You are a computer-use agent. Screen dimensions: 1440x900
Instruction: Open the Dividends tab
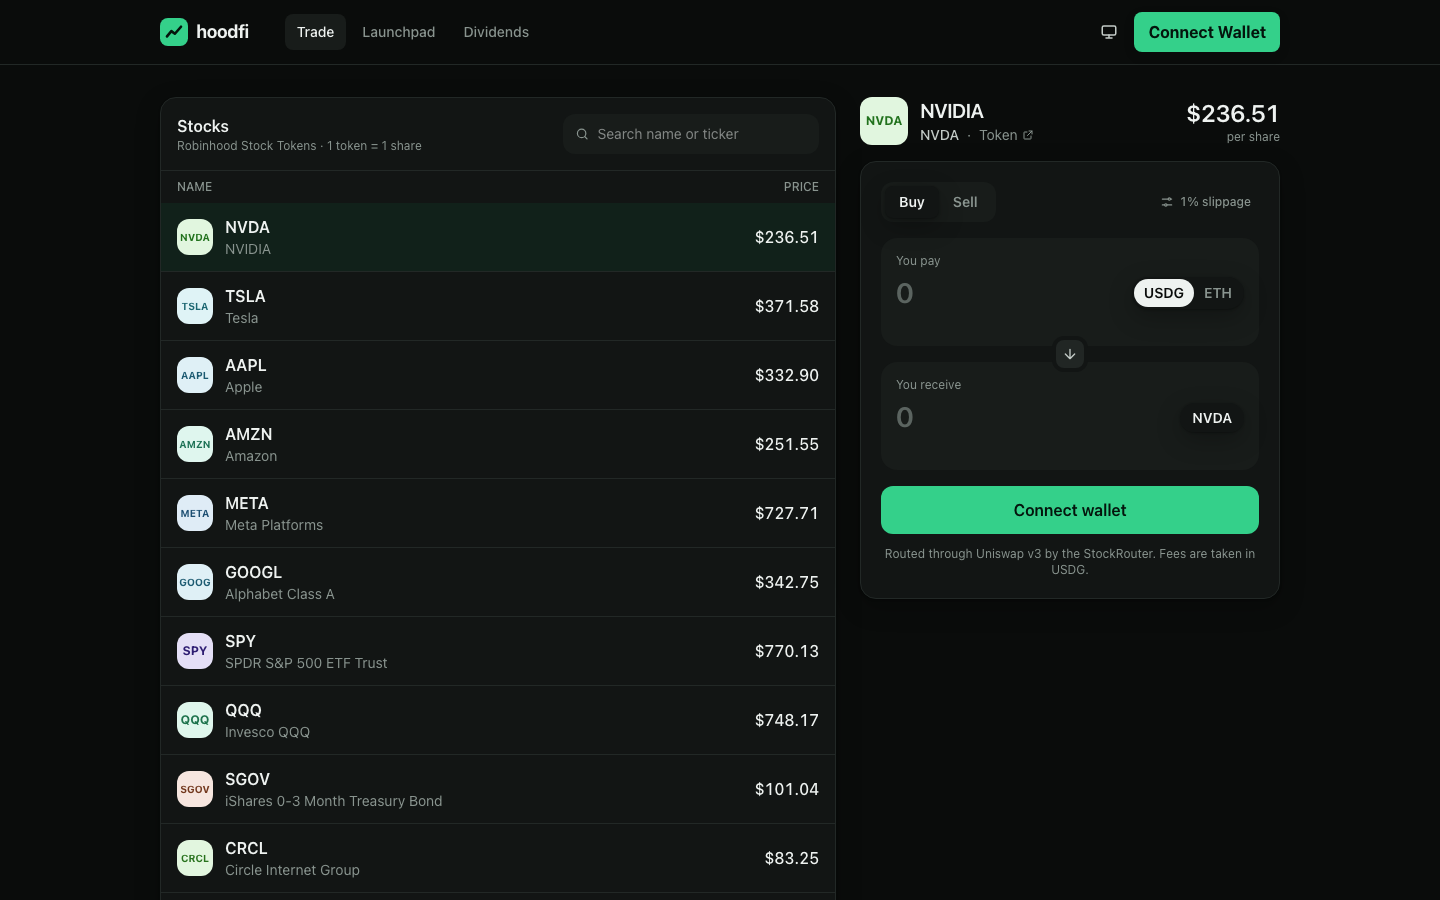tap(496, 32)
